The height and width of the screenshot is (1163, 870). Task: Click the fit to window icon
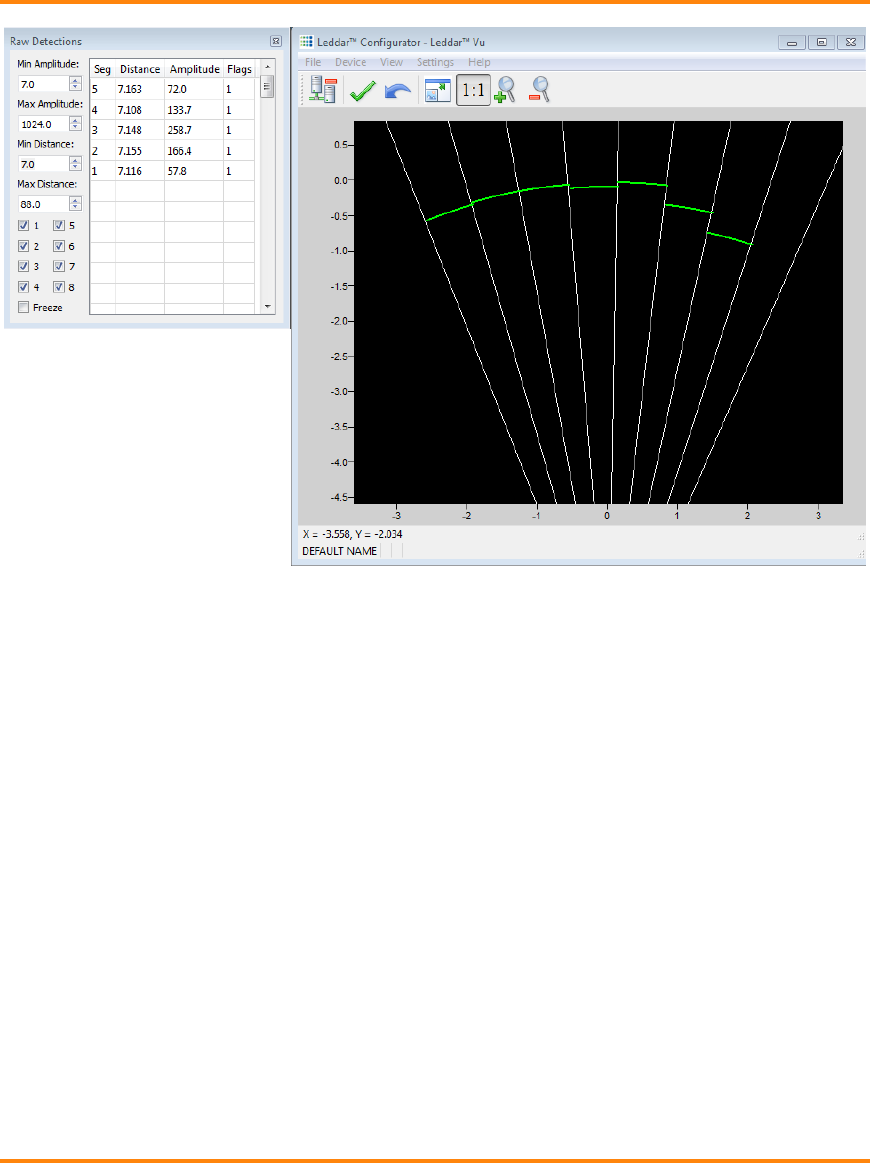point(438,90)
